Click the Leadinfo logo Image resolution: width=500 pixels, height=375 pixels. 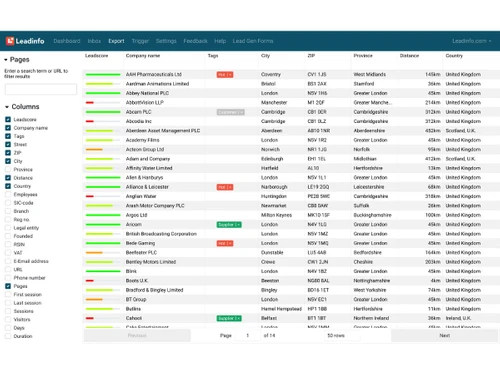pos(25,41)
